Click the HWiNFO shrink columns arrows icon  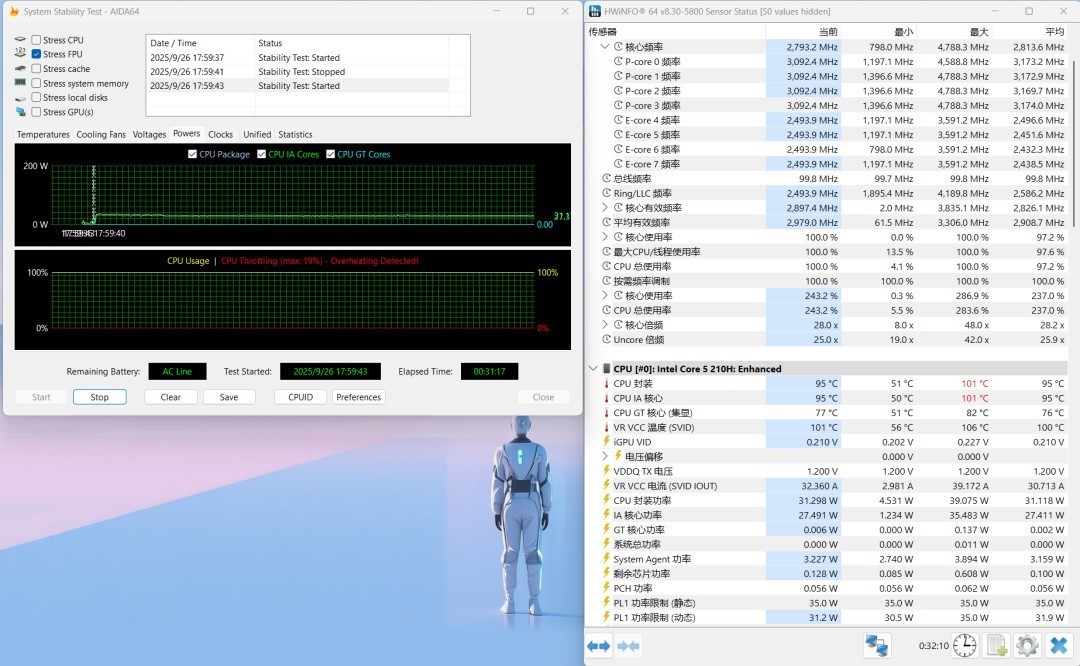coord(629,646)
